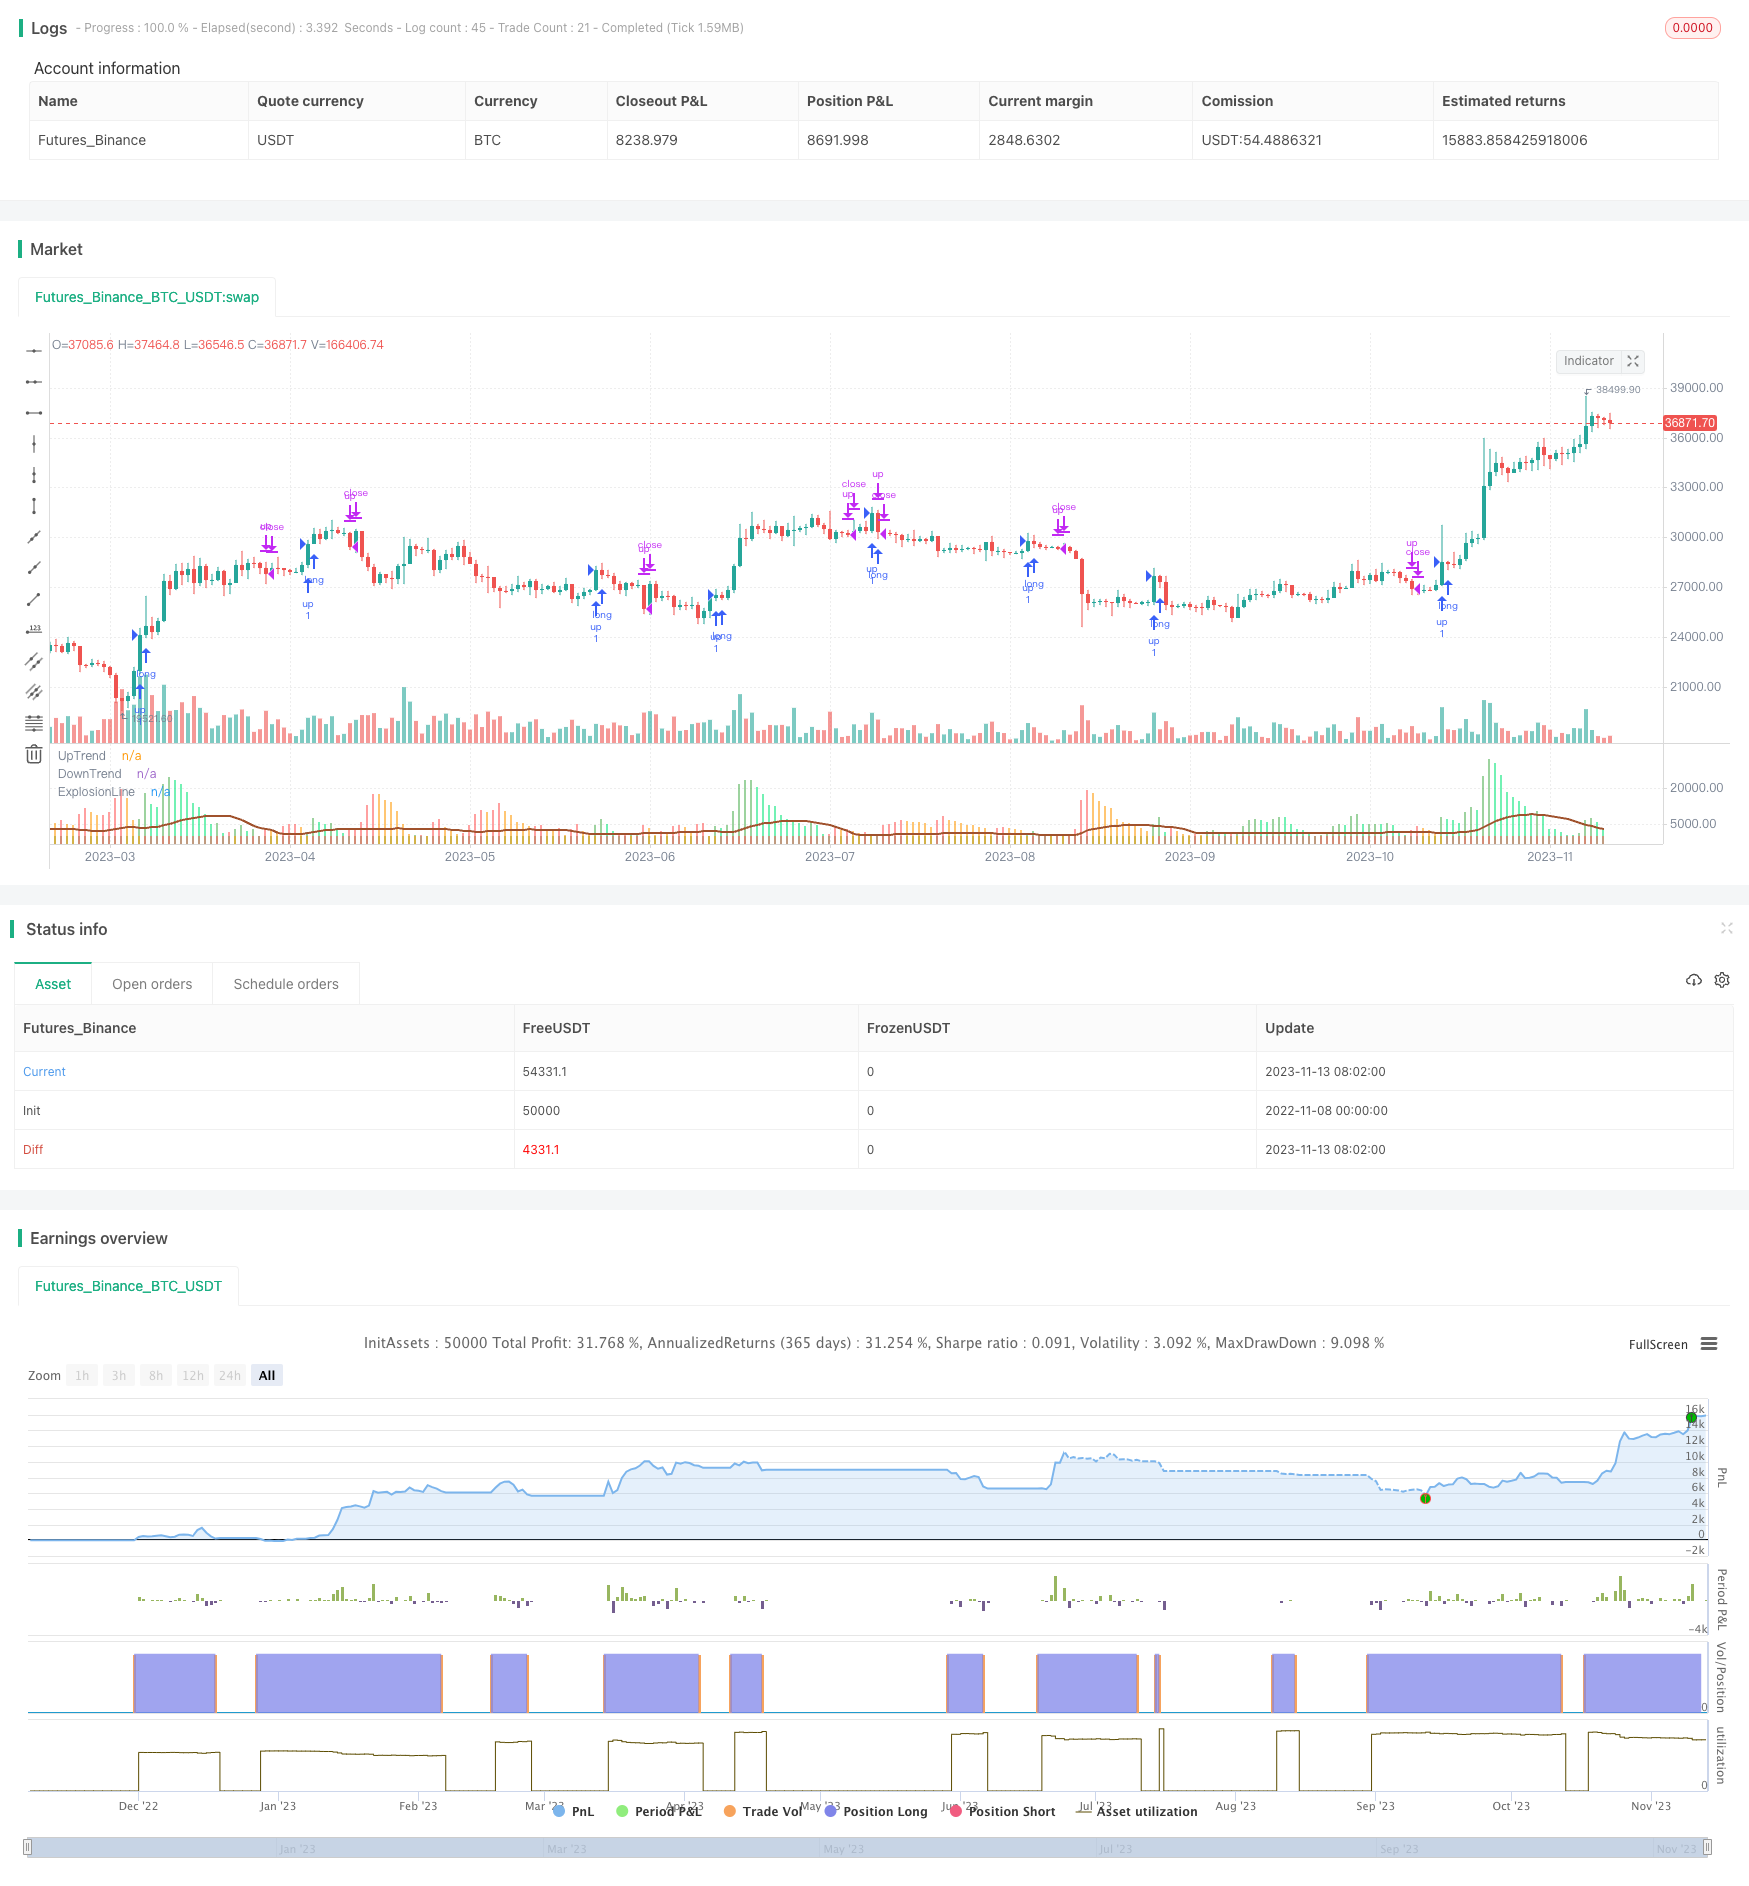Click the 0.0000 badge in Logs header
Image resolution: width=1749 pixels, height=1886 pixels.
tap(1692, 28)
